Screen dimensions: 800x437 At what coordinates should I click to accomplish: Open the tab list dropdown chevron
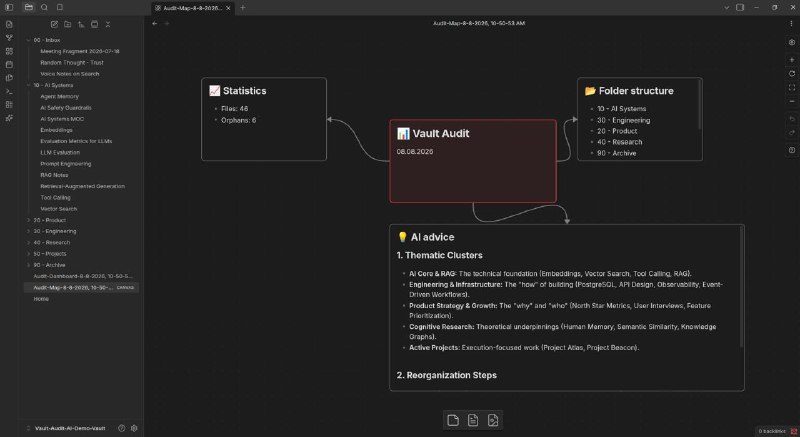[727, 8]
